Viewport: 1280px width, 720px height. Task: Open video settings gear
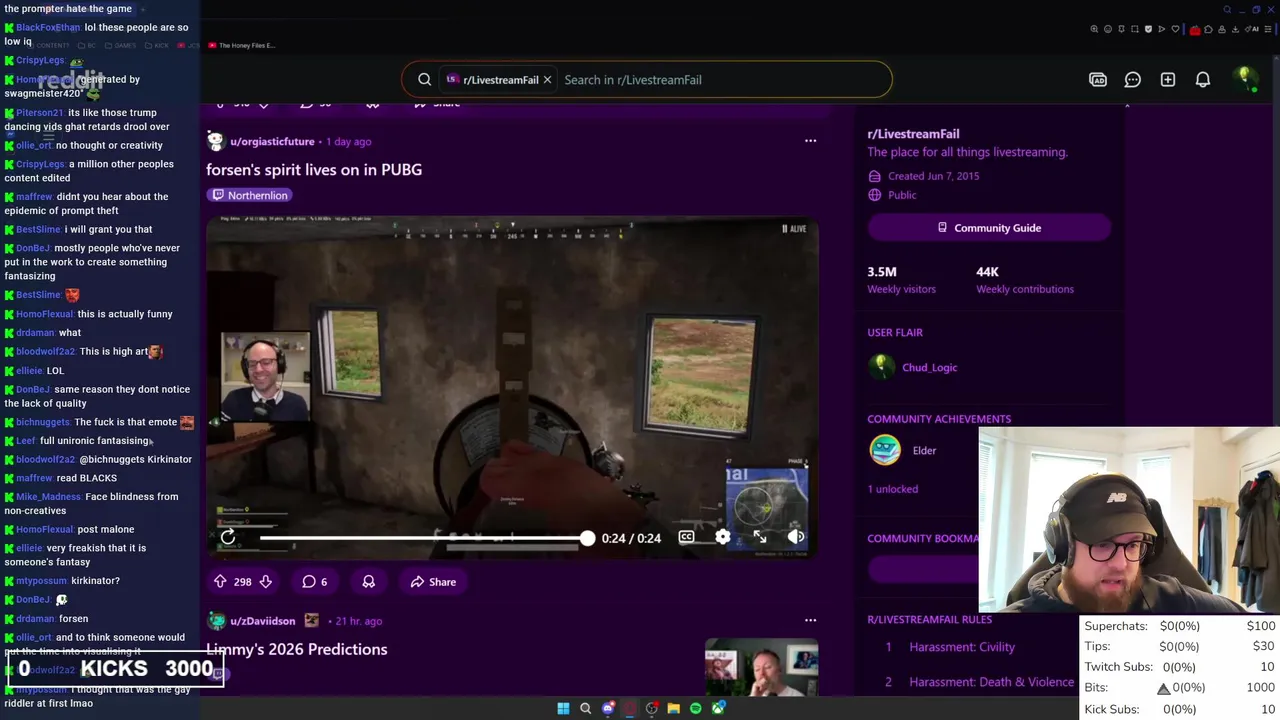[x=723, y=537]
